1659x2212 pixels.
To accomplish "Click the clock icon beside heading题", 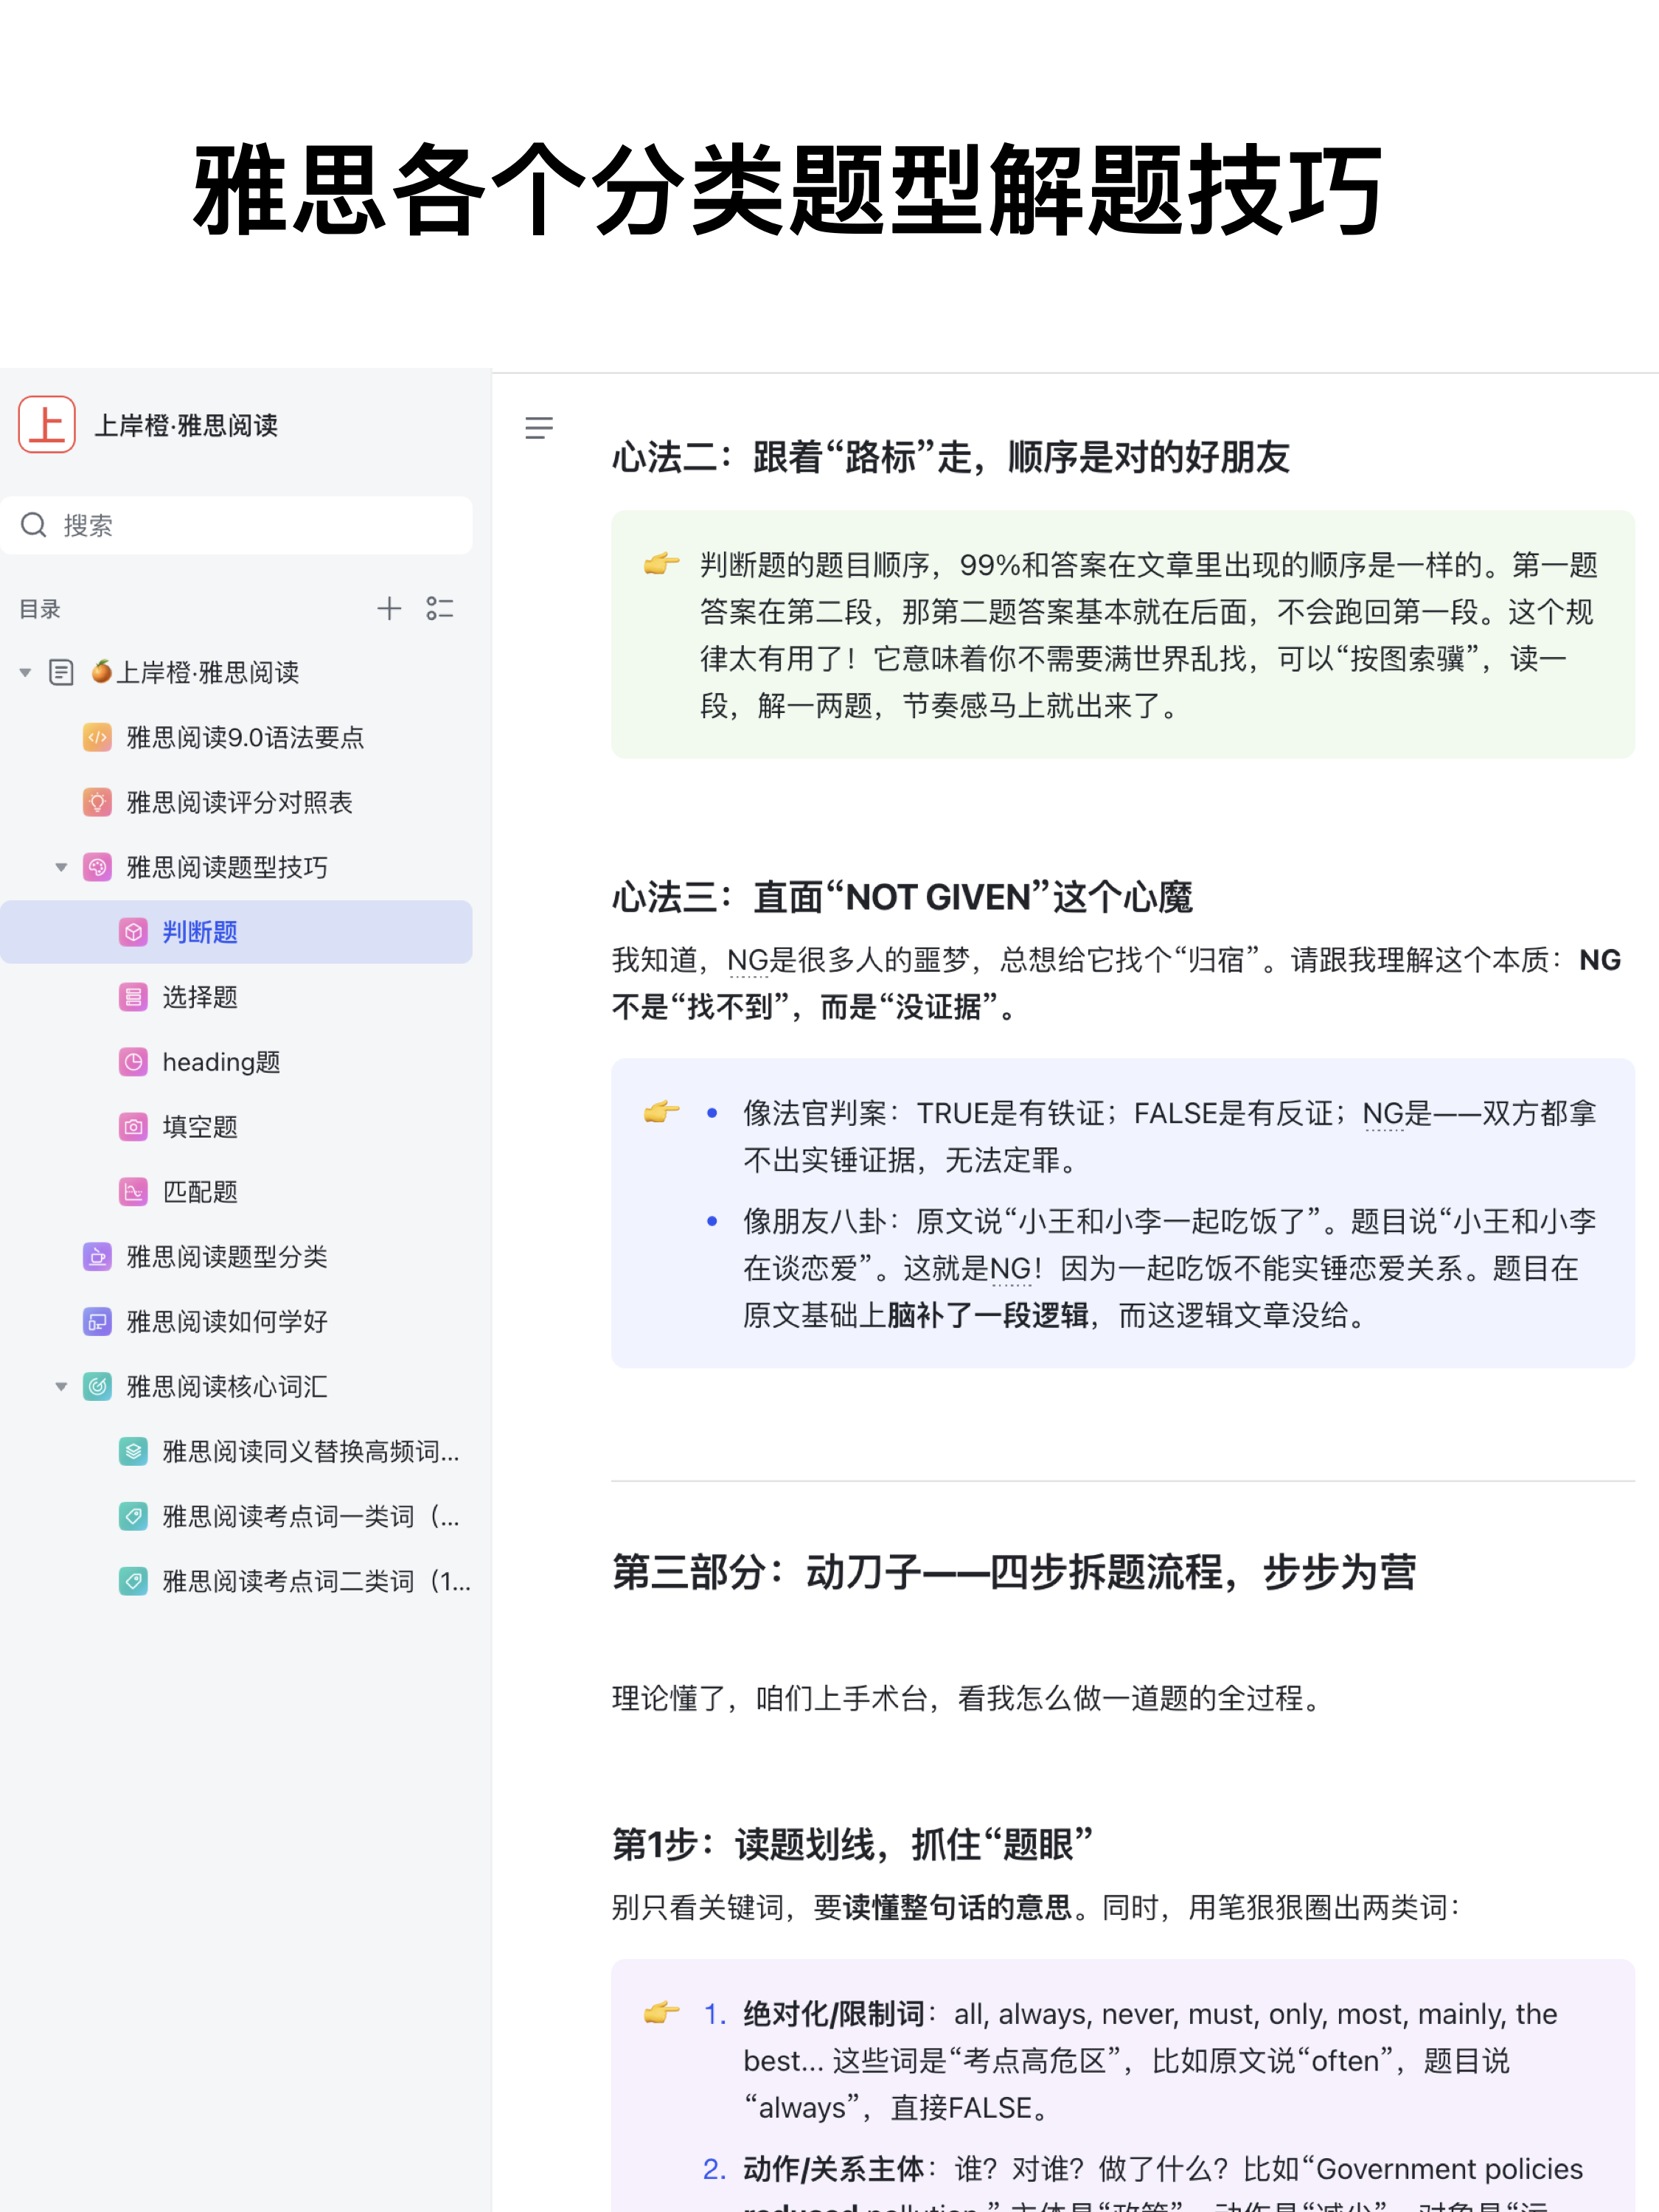I will [x=134, y=1061].
